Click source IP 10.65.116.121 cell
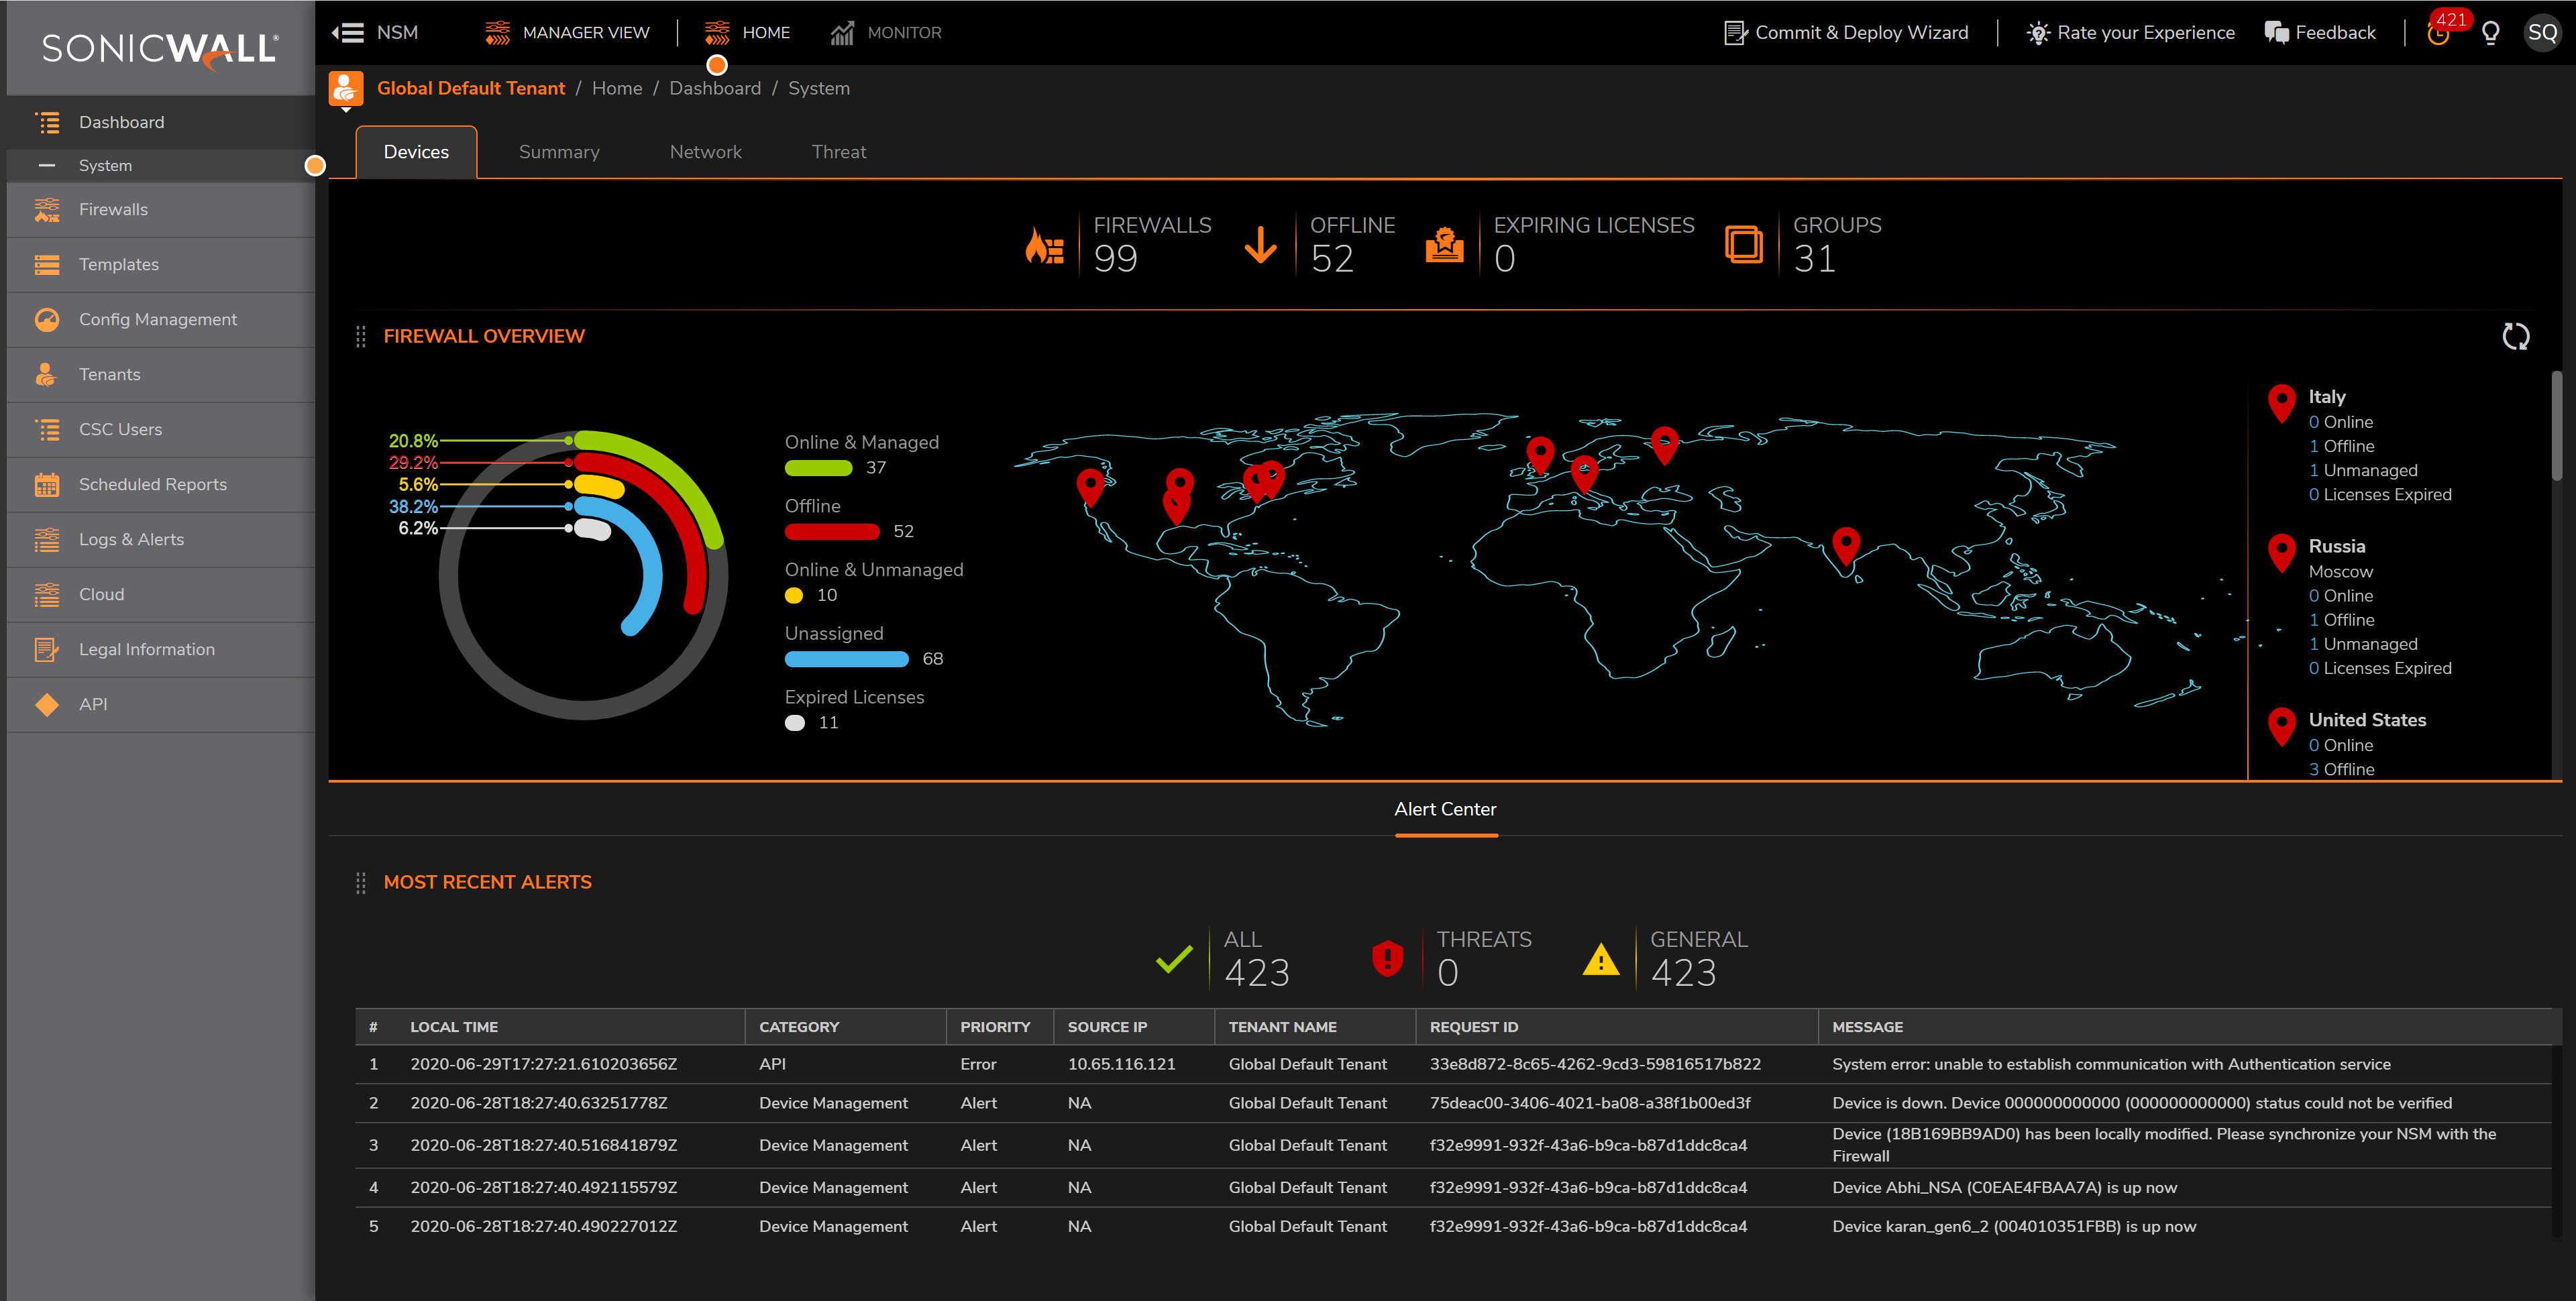The width and height of the screenshot is (2576, 1301). 1121,1065
